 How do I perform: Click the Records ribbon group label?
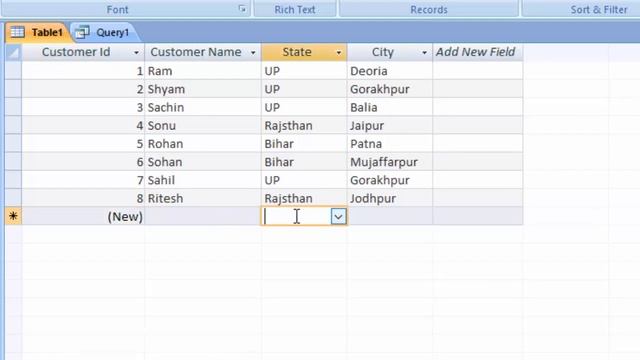429,9
